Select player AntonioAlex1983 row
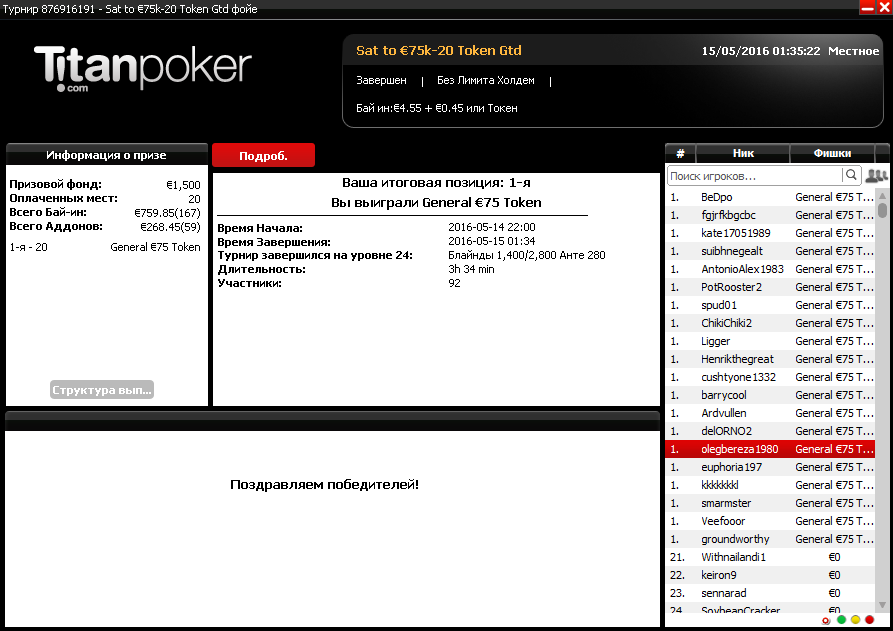 [x=770, y=269]
